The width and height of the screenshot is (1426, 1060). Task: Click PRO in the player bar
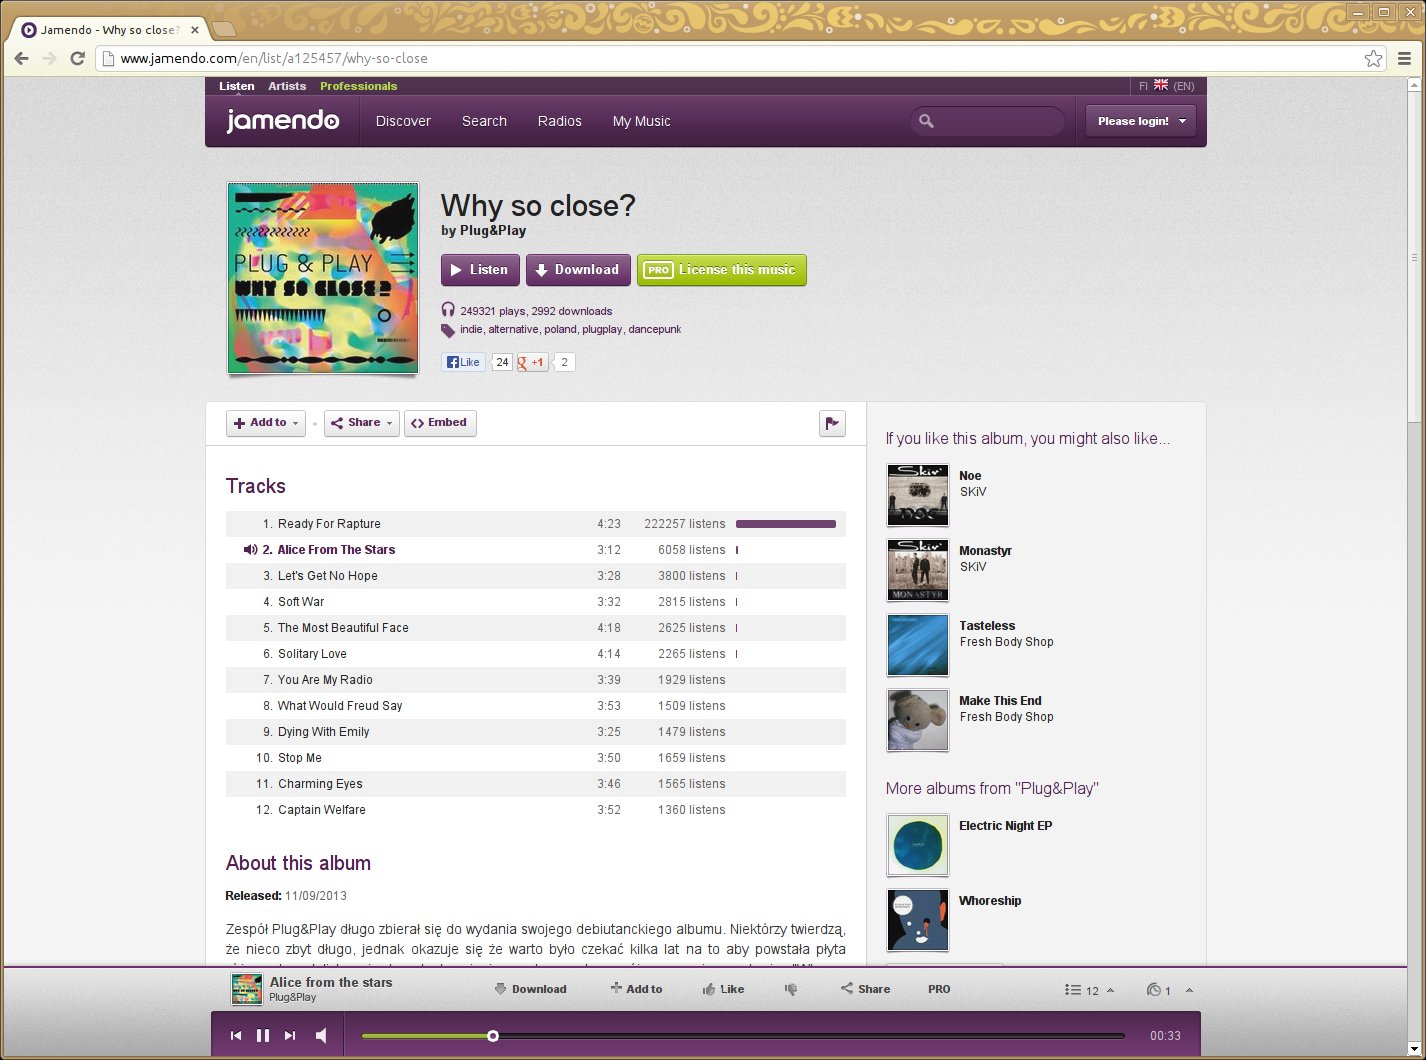pyautogui.click(x=939, y=989)
